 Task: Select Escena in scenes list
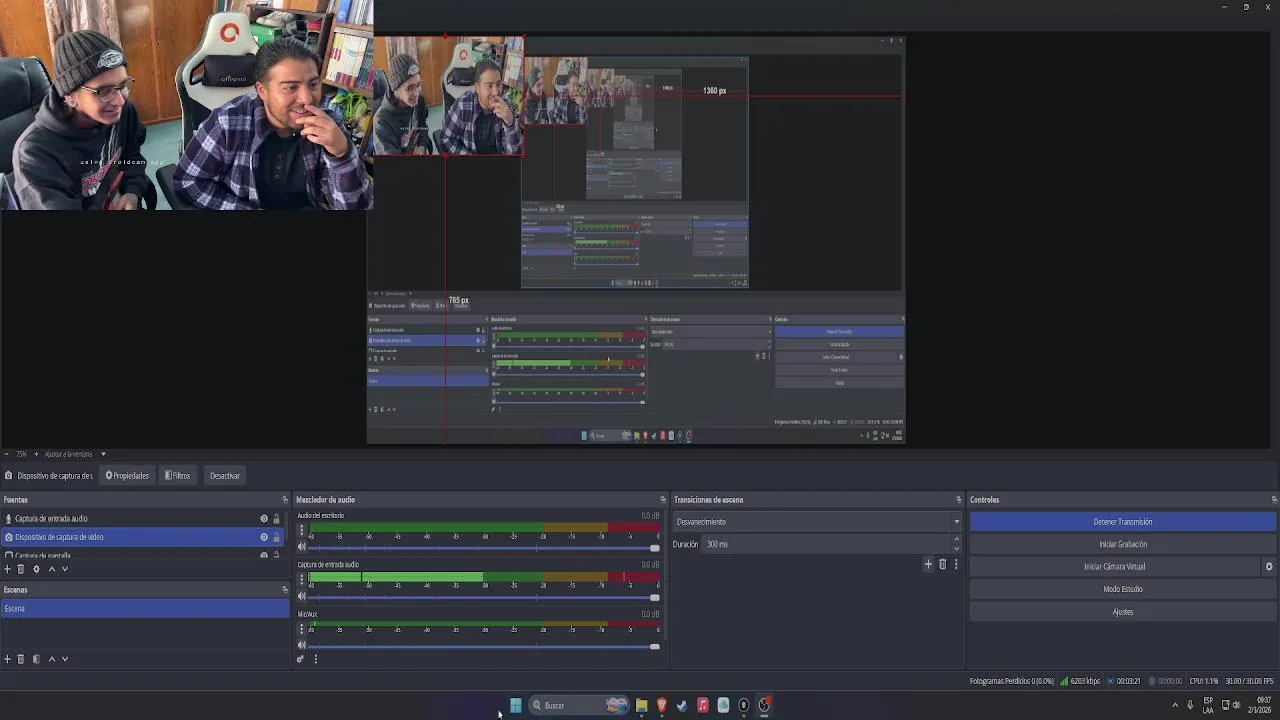(x=145, y=609)
